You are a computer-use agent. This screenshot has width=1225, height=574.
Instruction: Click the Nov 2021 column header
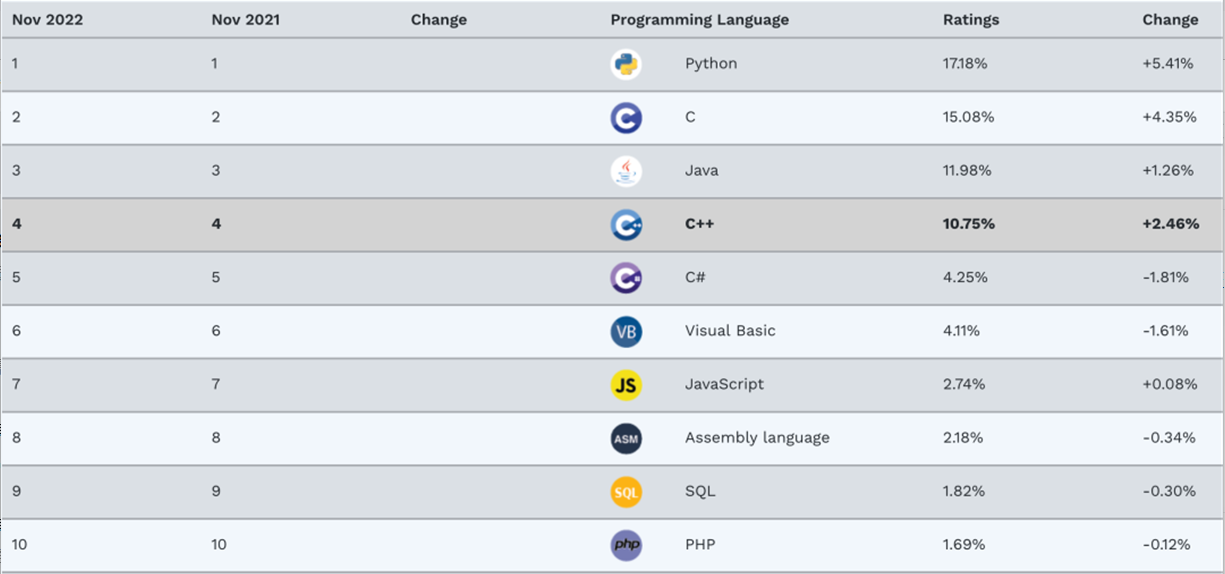coord(245,20)
